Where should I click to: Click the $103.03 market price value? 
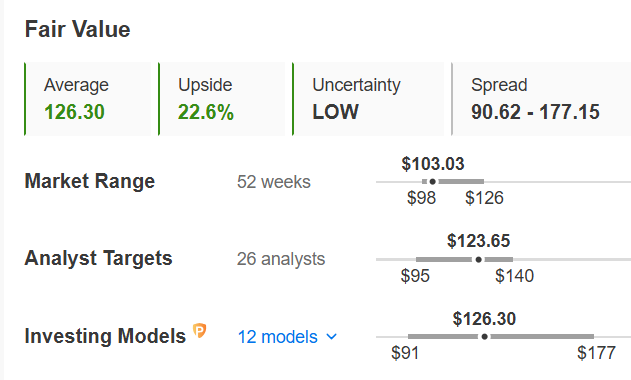[x=433, y=164]
